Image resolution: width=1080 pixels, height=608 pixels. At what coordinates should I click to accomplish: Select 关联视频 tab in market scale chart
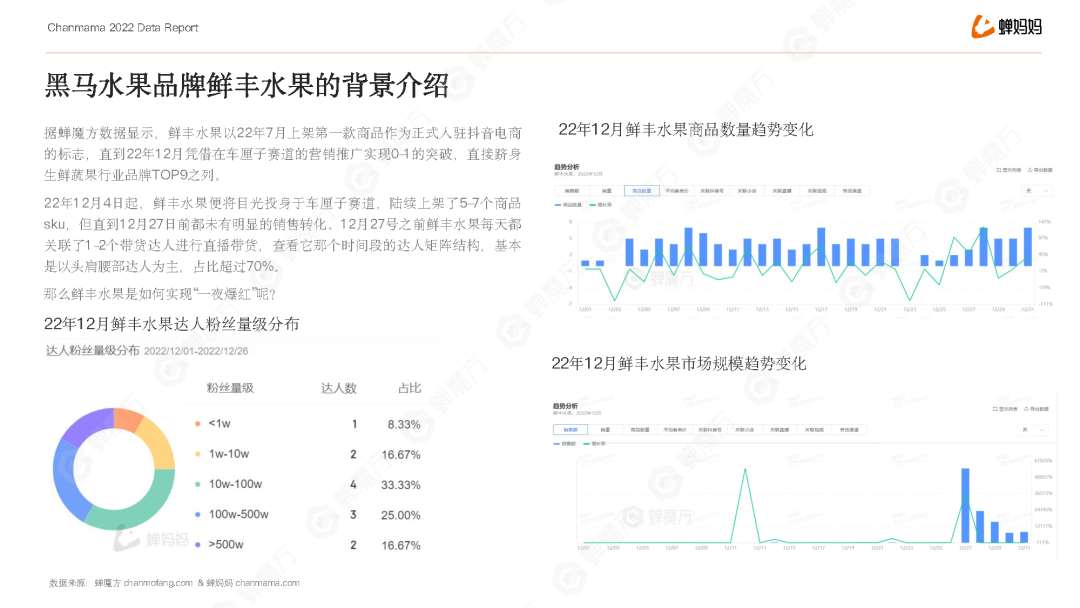[x=814, y=430]
